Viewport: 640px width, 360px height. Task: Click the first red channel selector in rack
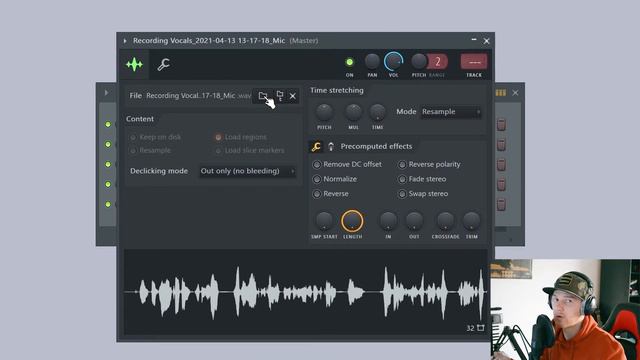(x=501, y=124)
